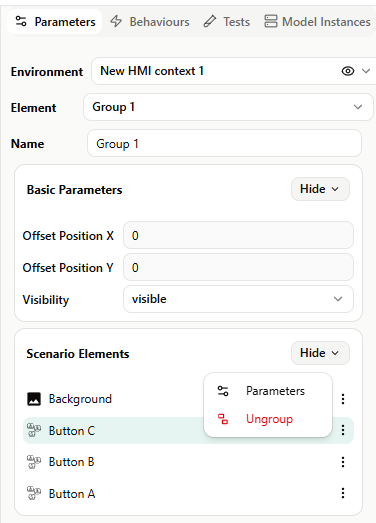Switch to the Tests tab

227,22
